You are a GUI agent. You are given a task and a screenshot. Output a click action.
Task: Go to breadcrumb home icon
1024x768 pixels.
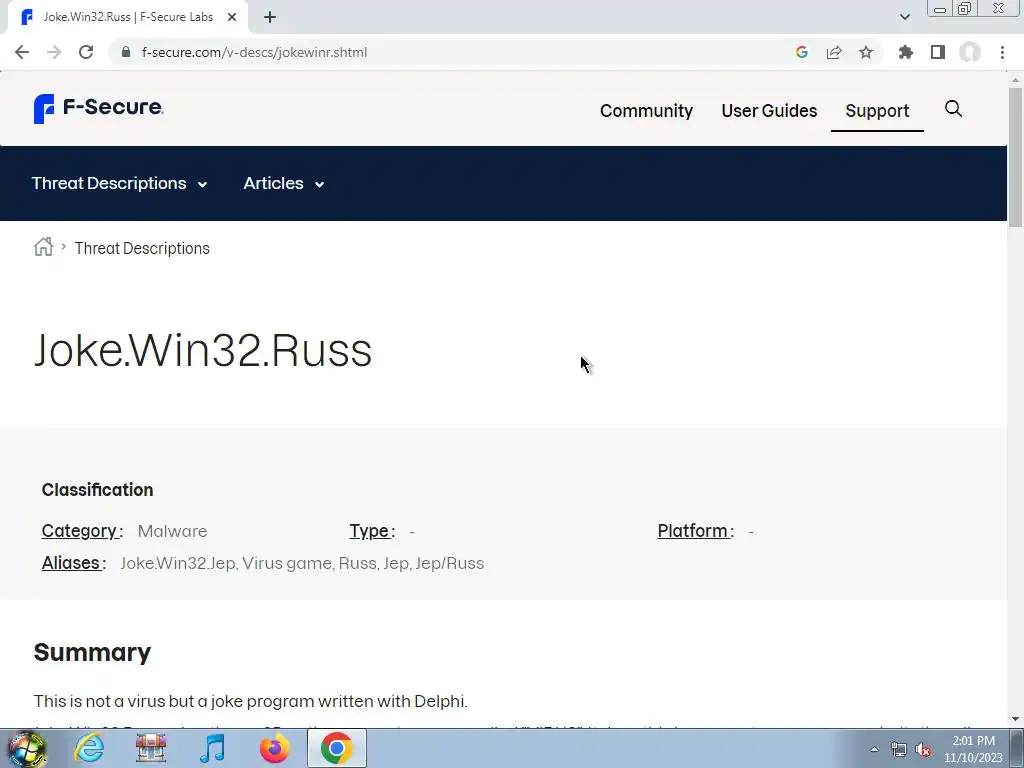(x=44, y=247)
